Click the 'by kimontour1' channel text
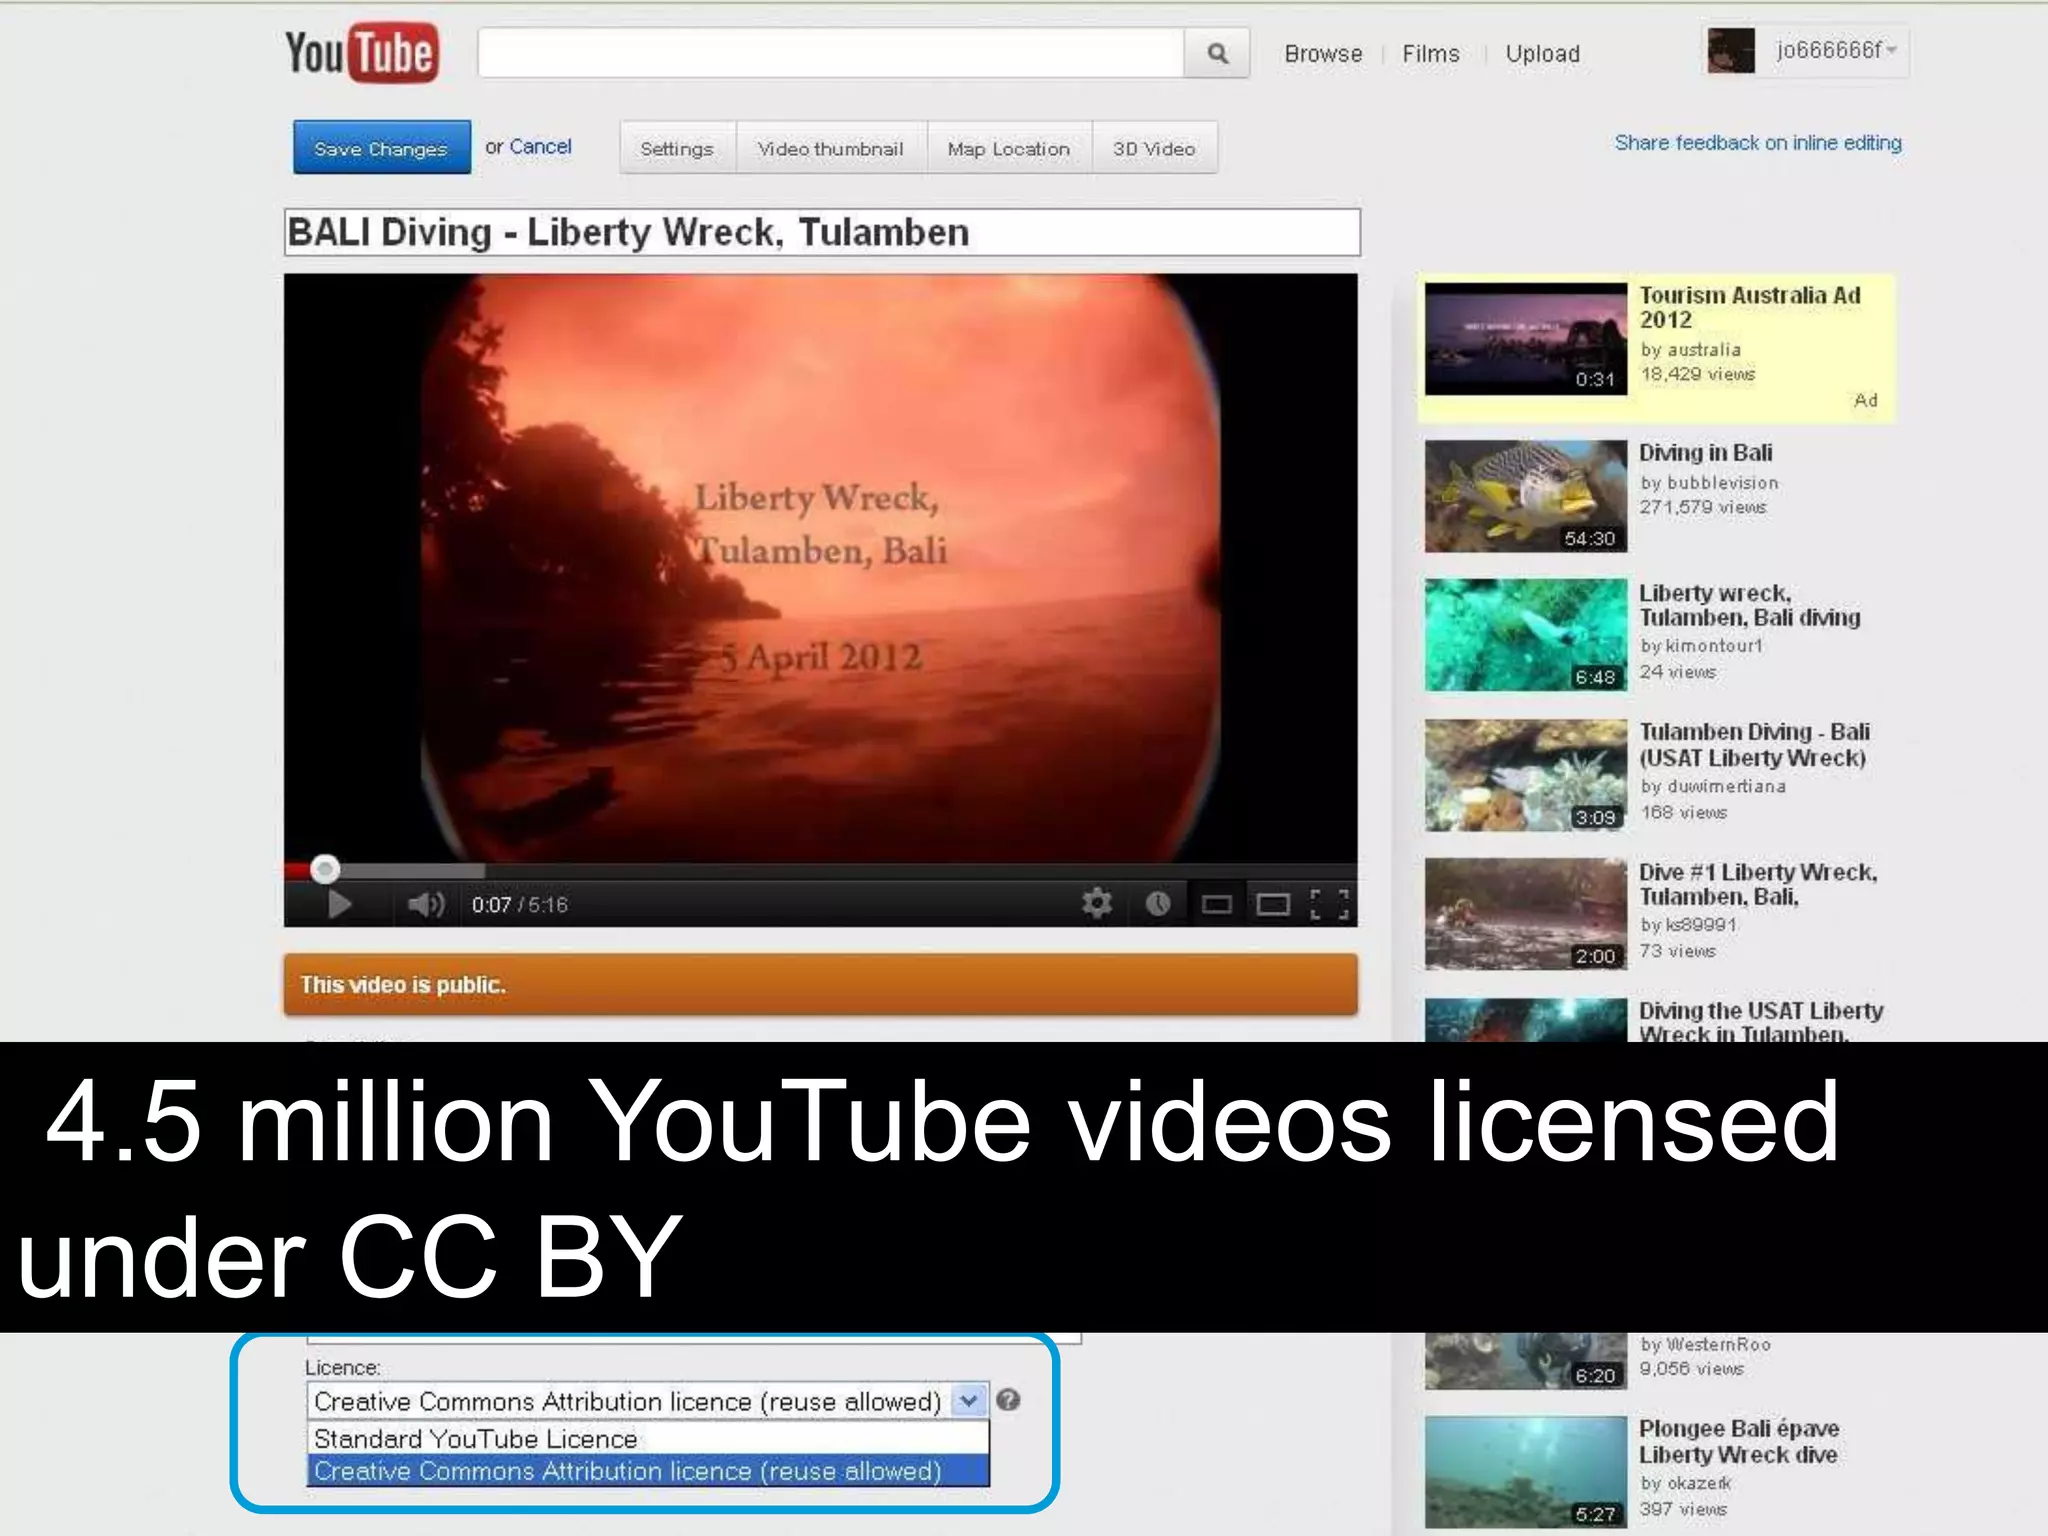The height and width of the screenshot is (1536, 2048). tap(1702, 646)
